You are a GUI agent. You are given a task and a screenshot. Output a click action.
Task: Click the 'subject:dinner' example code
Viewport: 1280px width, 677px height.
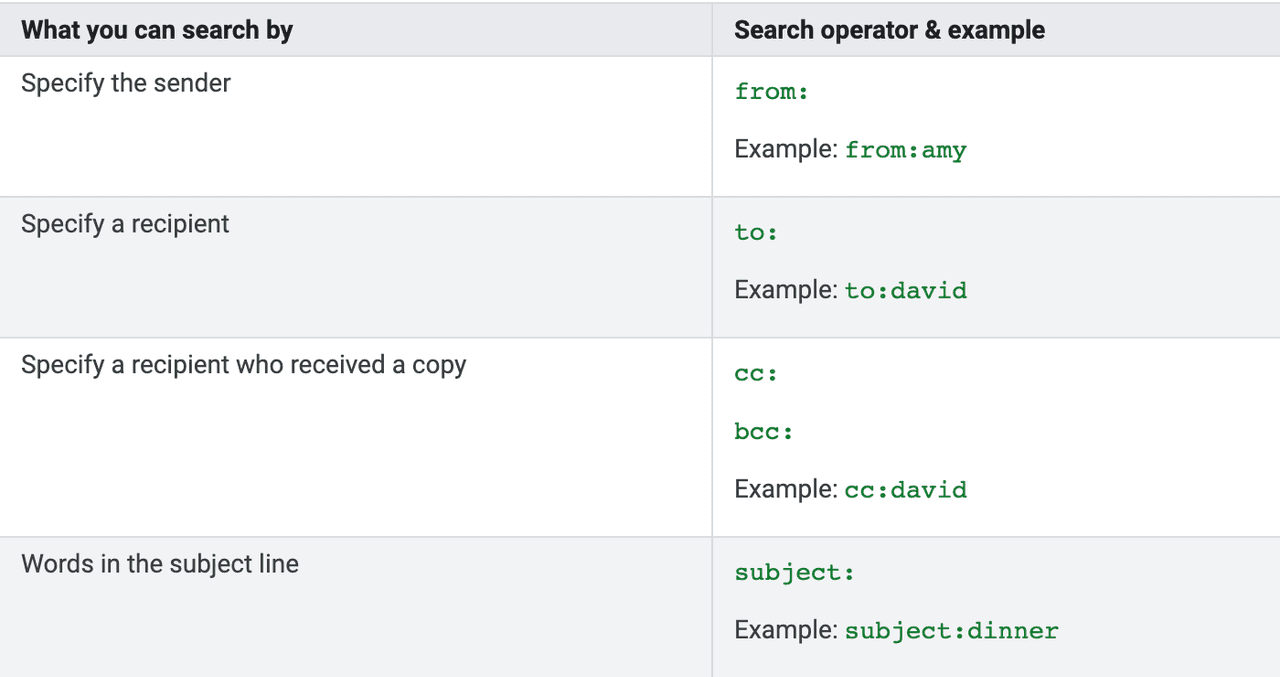(x=951, y=632)
